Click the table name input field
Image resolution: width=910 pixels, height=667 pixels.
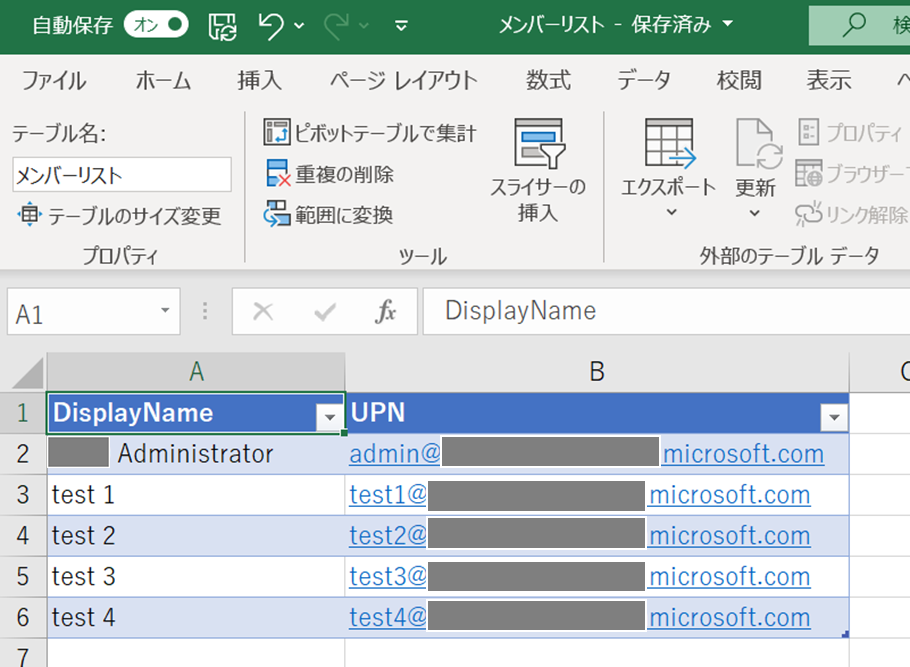(121, 175)
